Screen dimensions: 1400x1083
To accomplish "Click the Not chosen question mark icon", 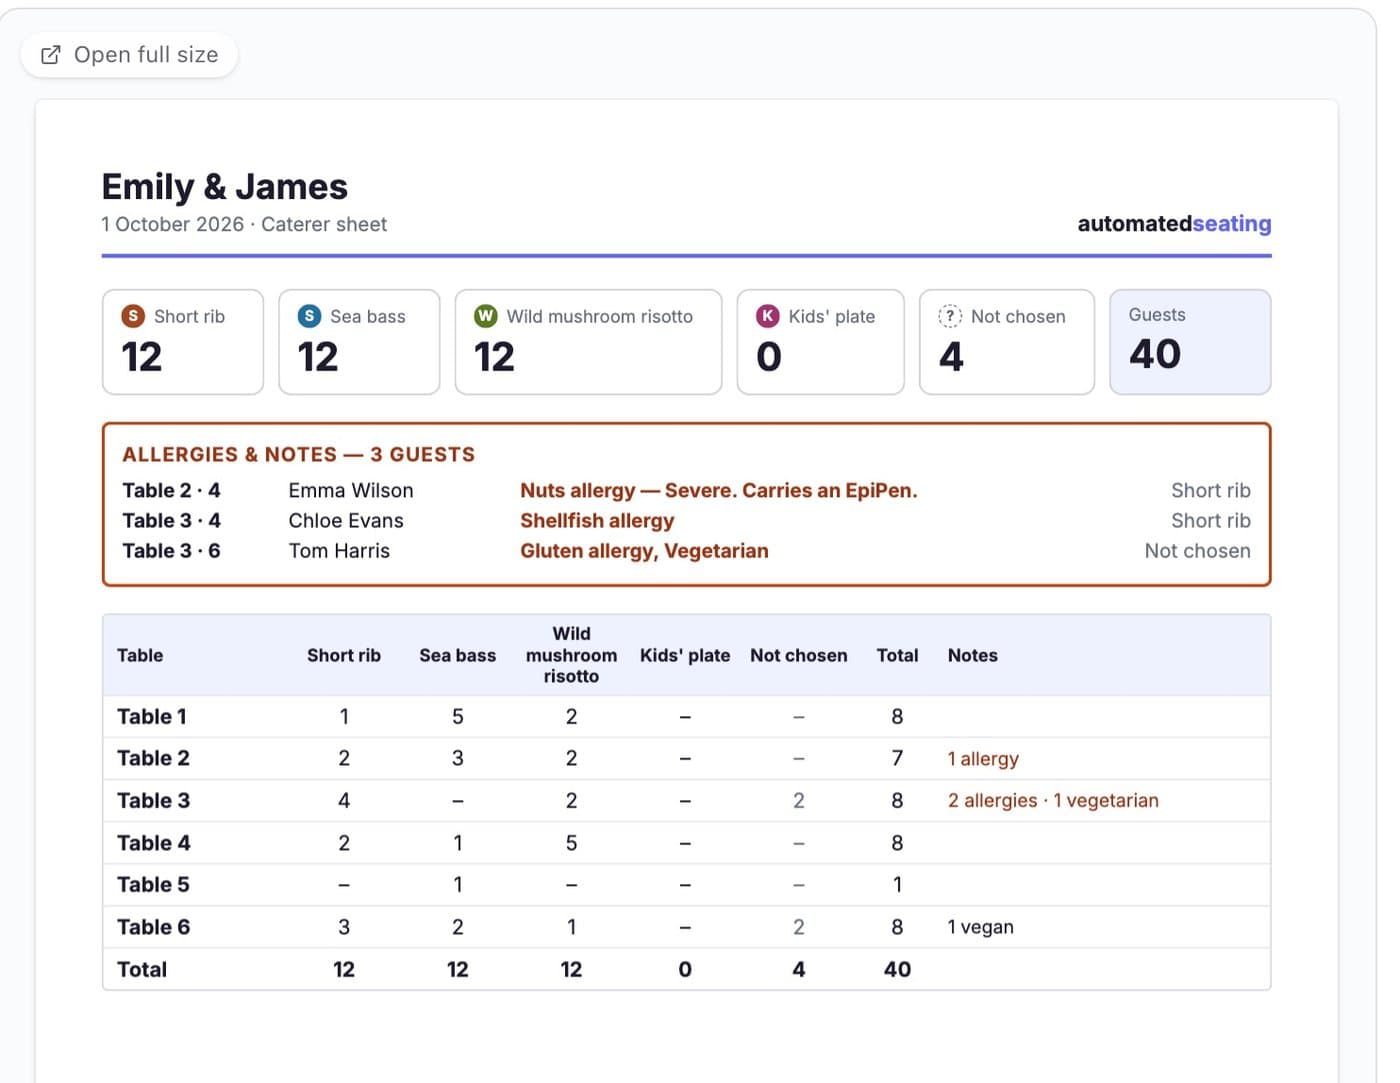I will tap(950, 316).
